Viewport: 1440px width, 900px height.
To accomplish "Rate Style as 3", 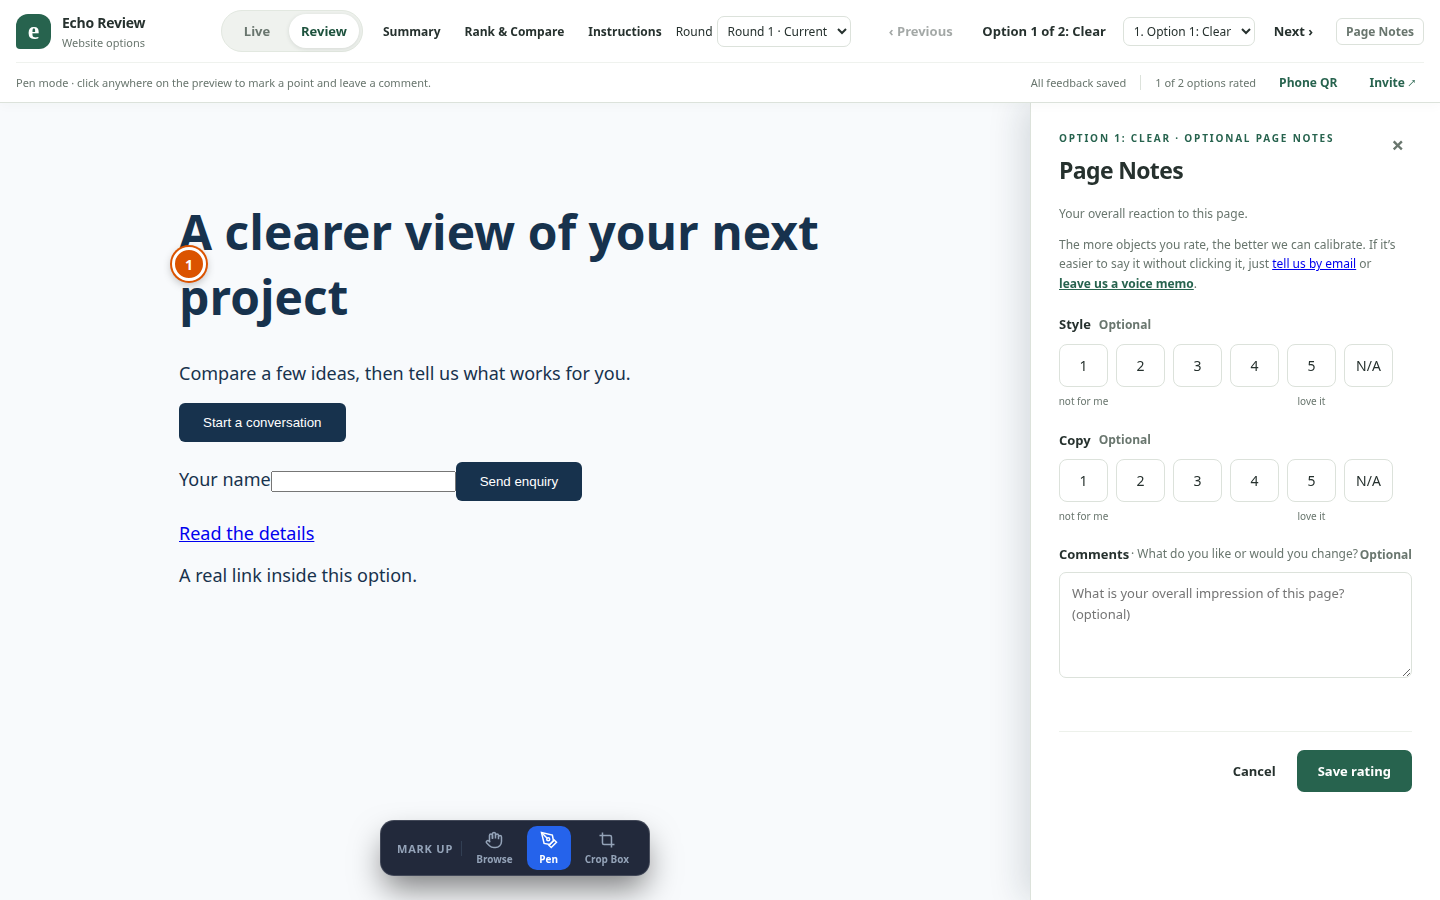I will click(x=1197, y=366).
